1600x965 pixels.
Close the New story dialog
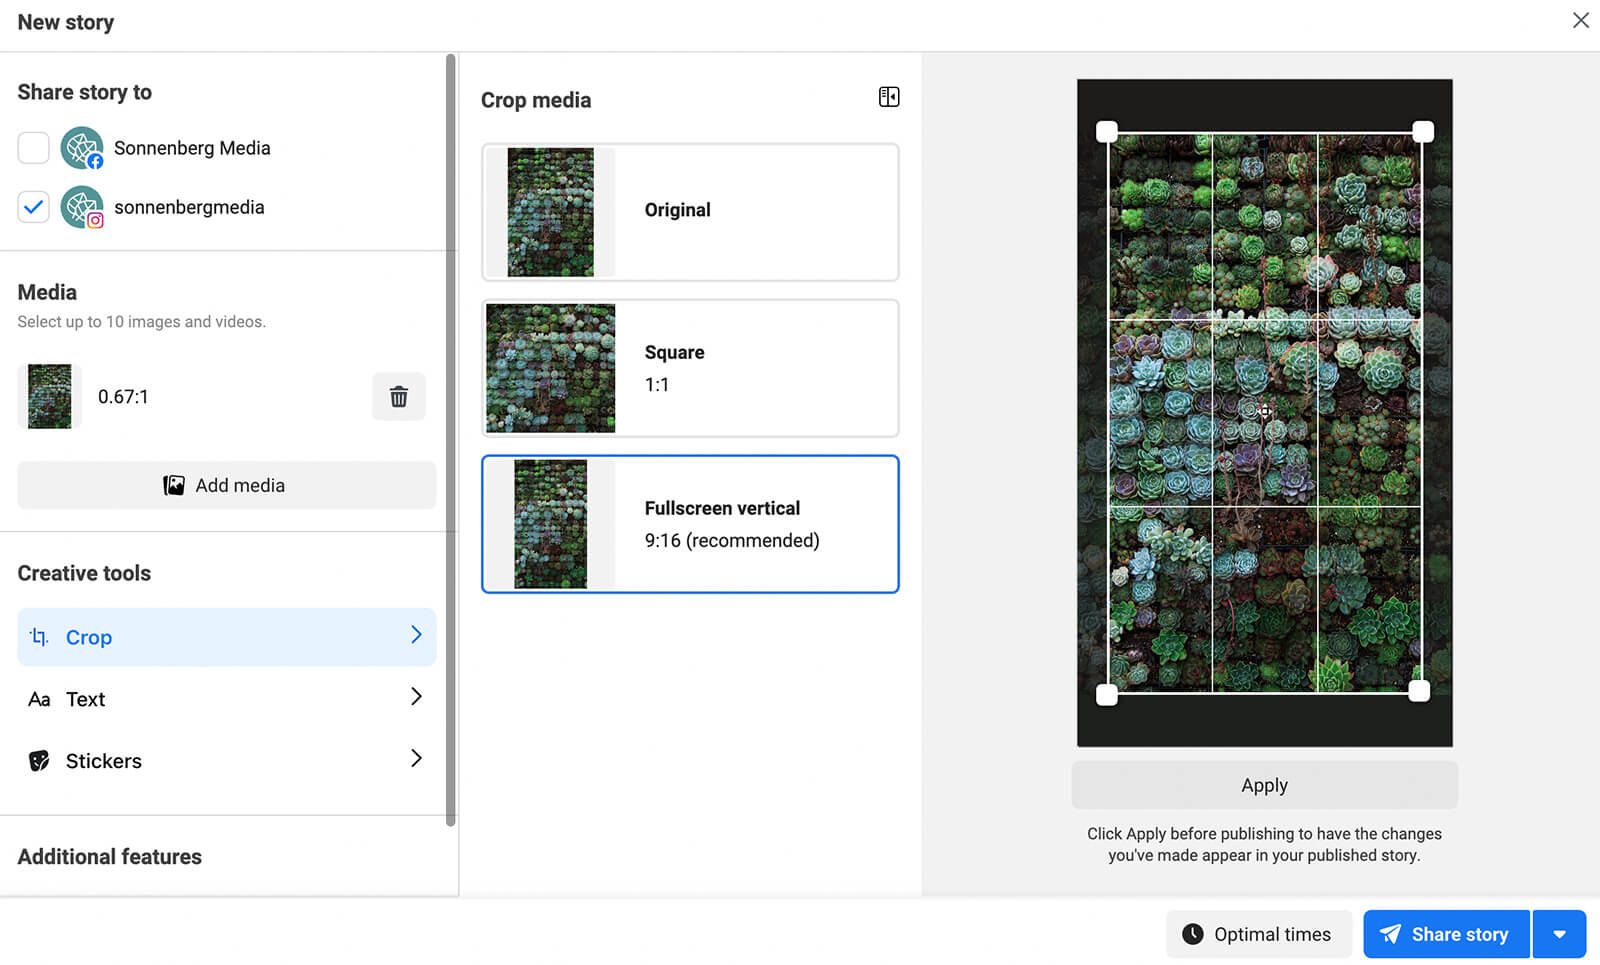[1580, 21]
